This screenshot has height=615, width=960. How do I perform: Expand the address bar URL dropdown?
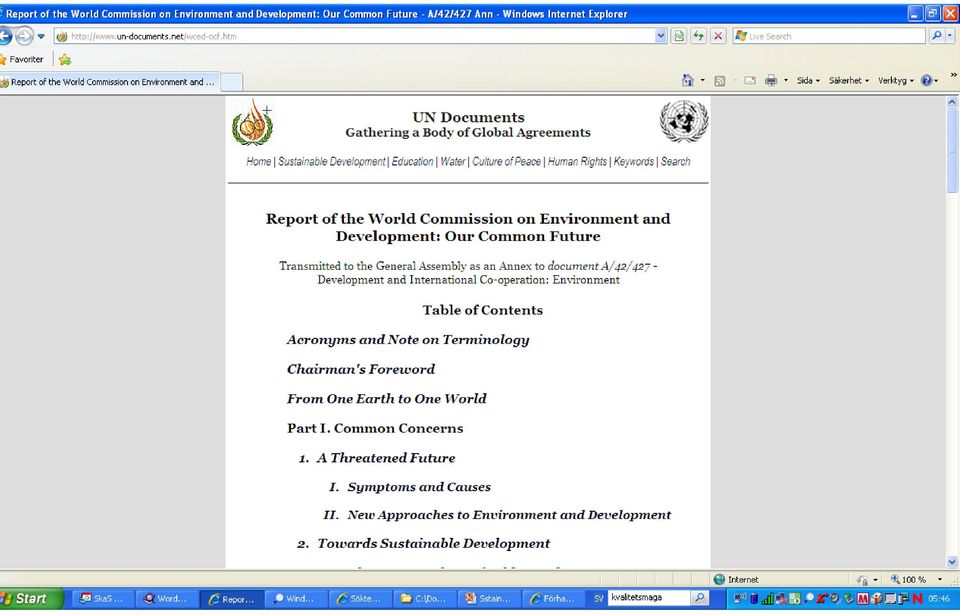661,36
